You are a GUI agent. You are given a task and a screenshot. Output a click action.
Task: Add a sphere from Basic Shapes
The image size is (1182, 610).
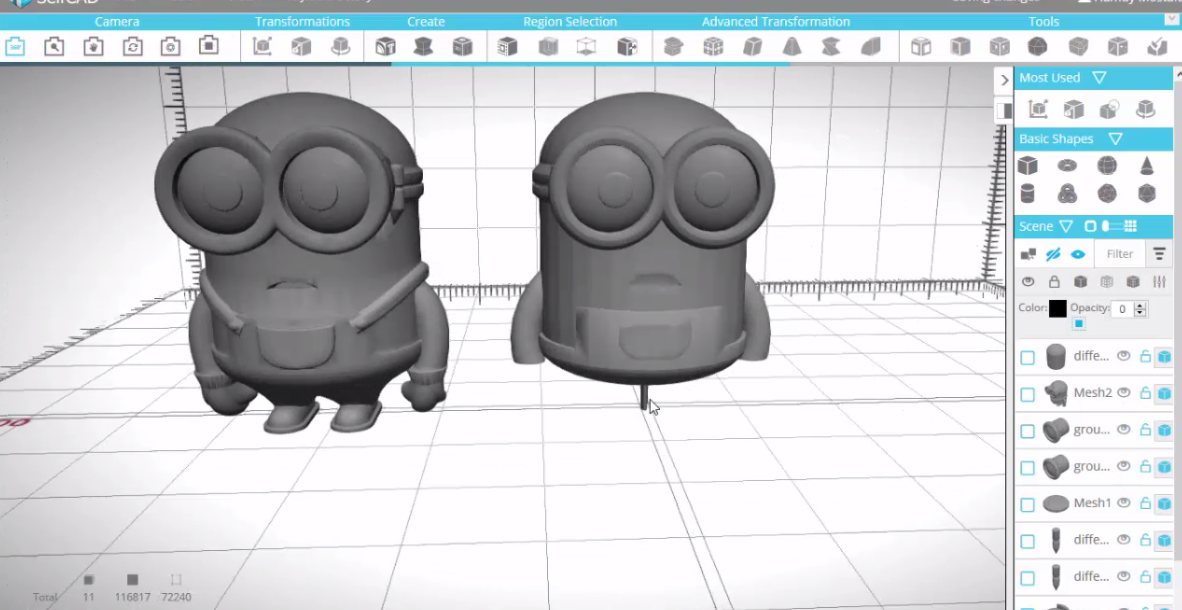click(1107, 165)
